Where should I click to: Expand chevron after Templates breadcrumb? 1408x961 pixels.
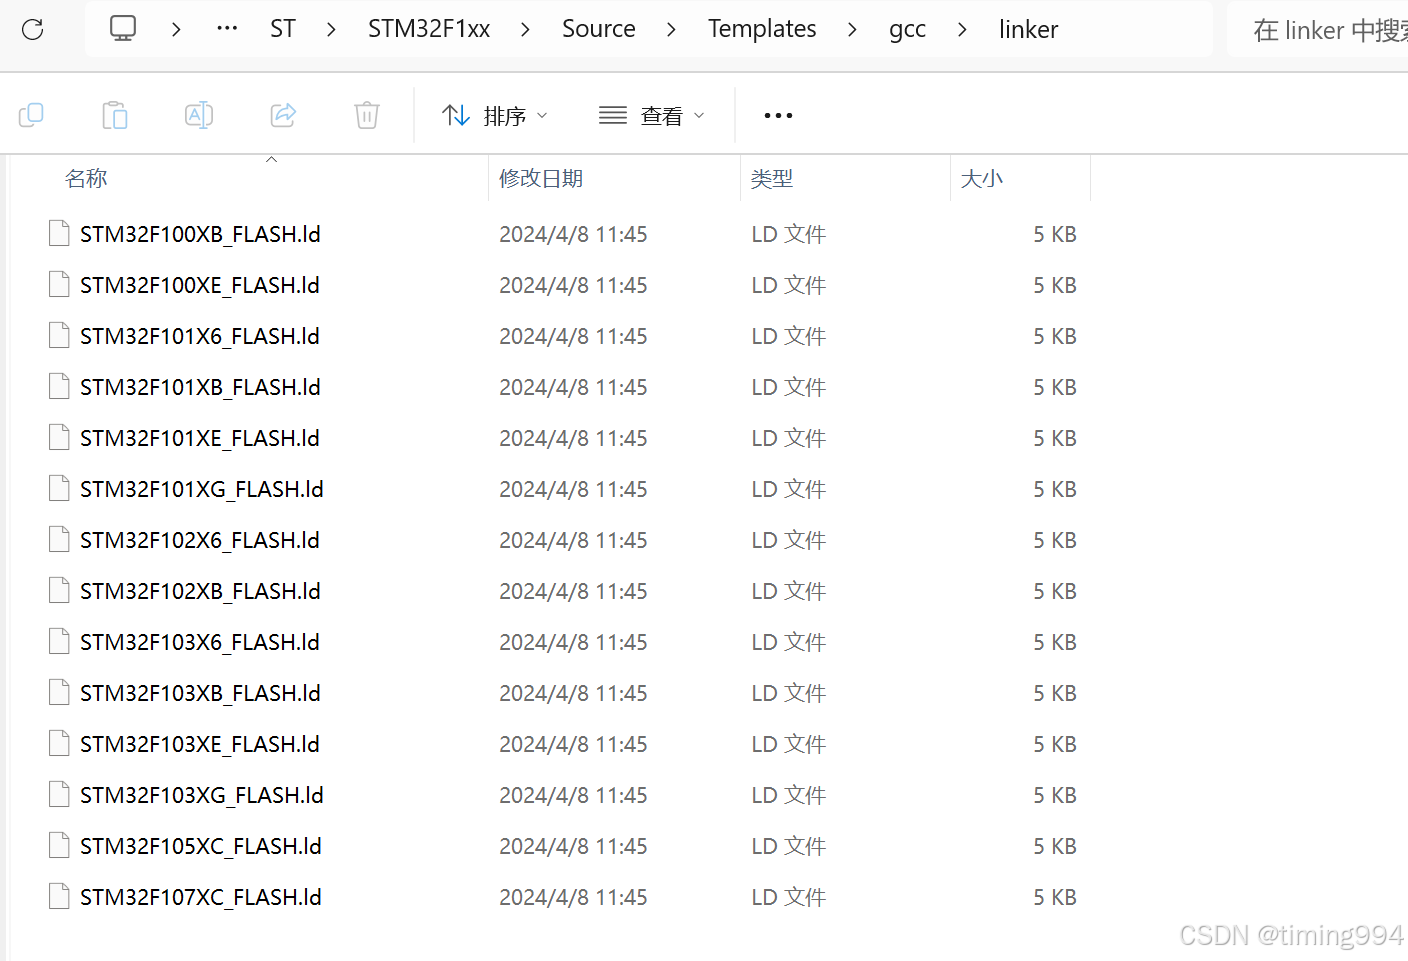[x=852, y=29]
